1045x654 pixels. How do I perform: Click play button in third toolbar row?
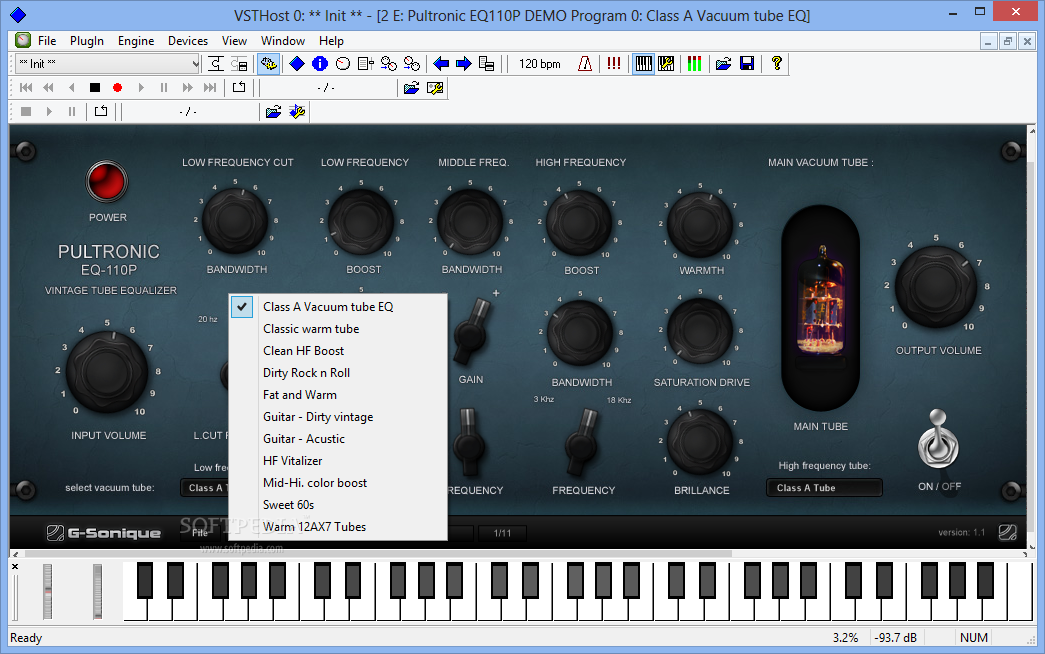[x=49, y=111]
